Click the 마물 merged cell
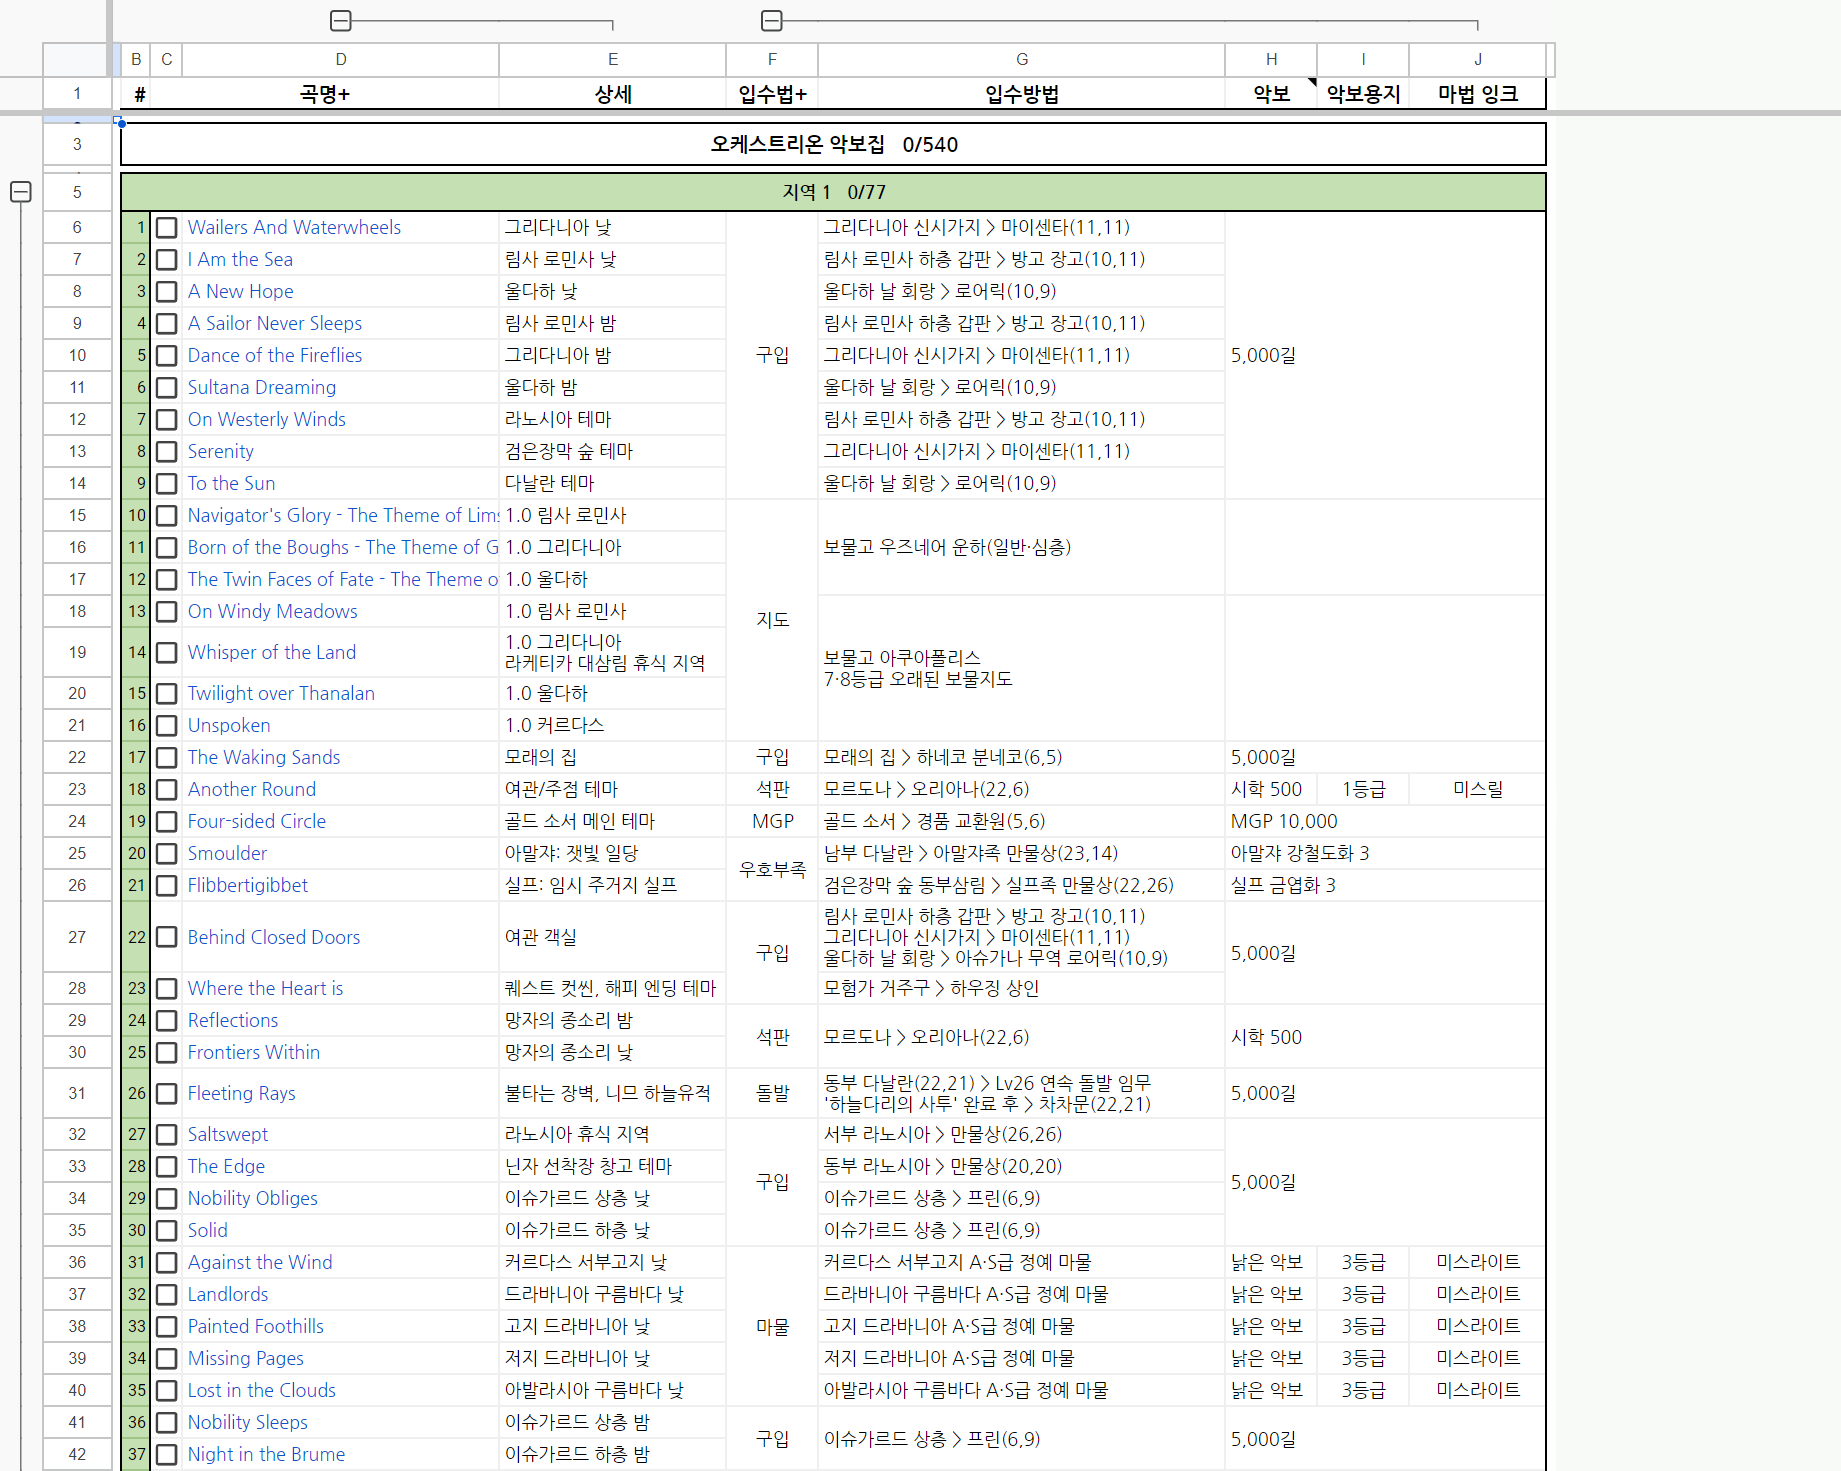The image size is (1841, 1471). (772, 1326)
